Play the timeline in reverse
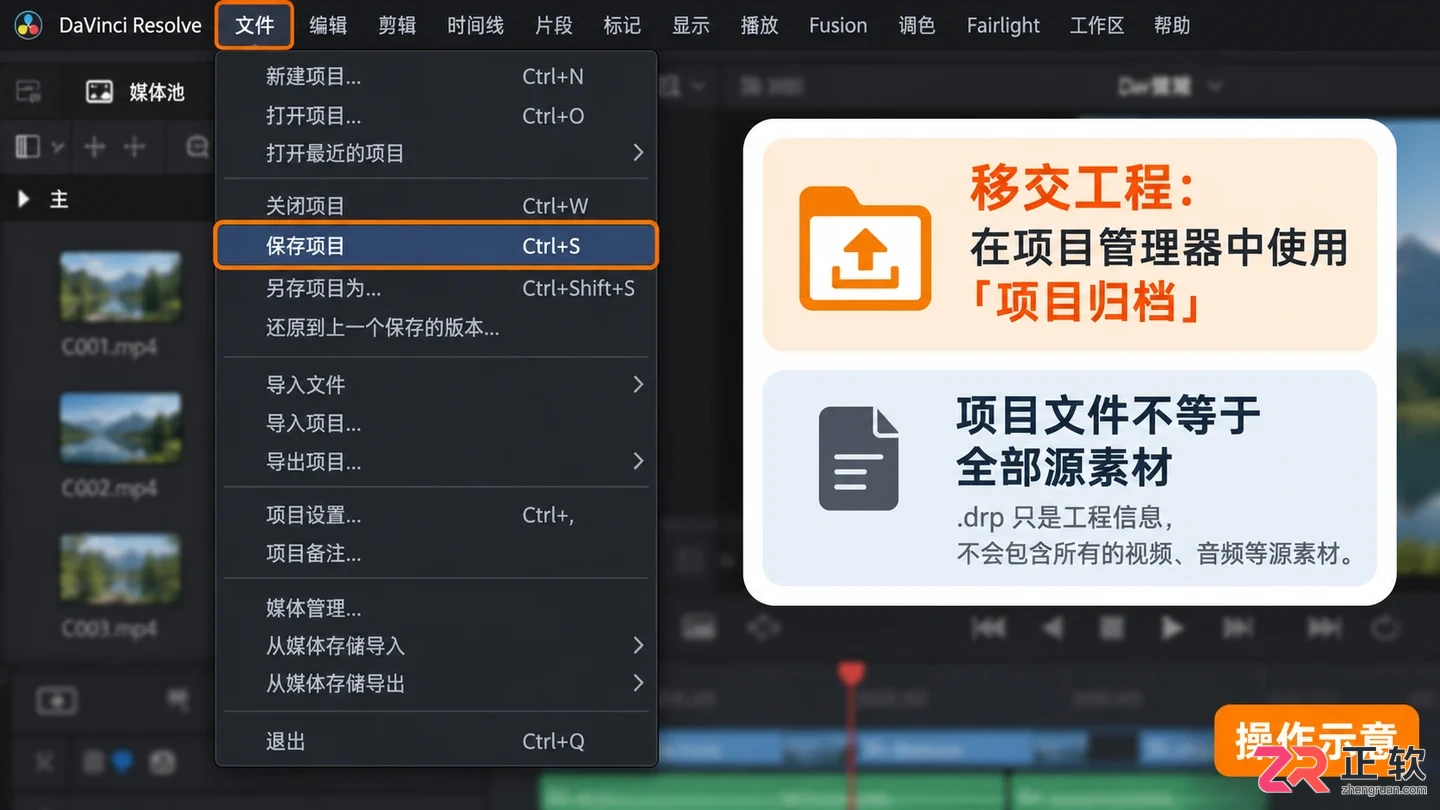The height and width of the screenshot is (810, 1440). pos(1052,628)
